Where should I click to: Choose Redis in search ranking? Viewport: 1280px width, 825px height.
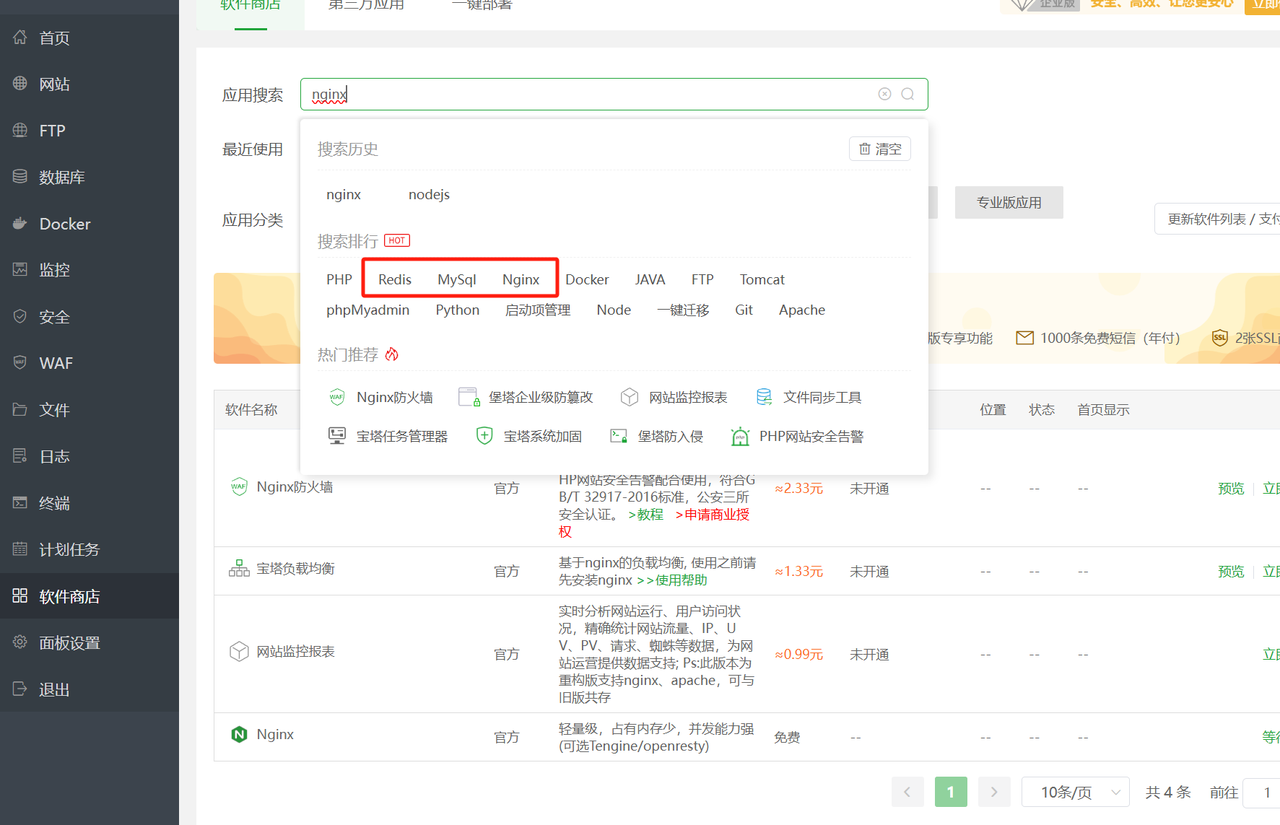(395, 279)
